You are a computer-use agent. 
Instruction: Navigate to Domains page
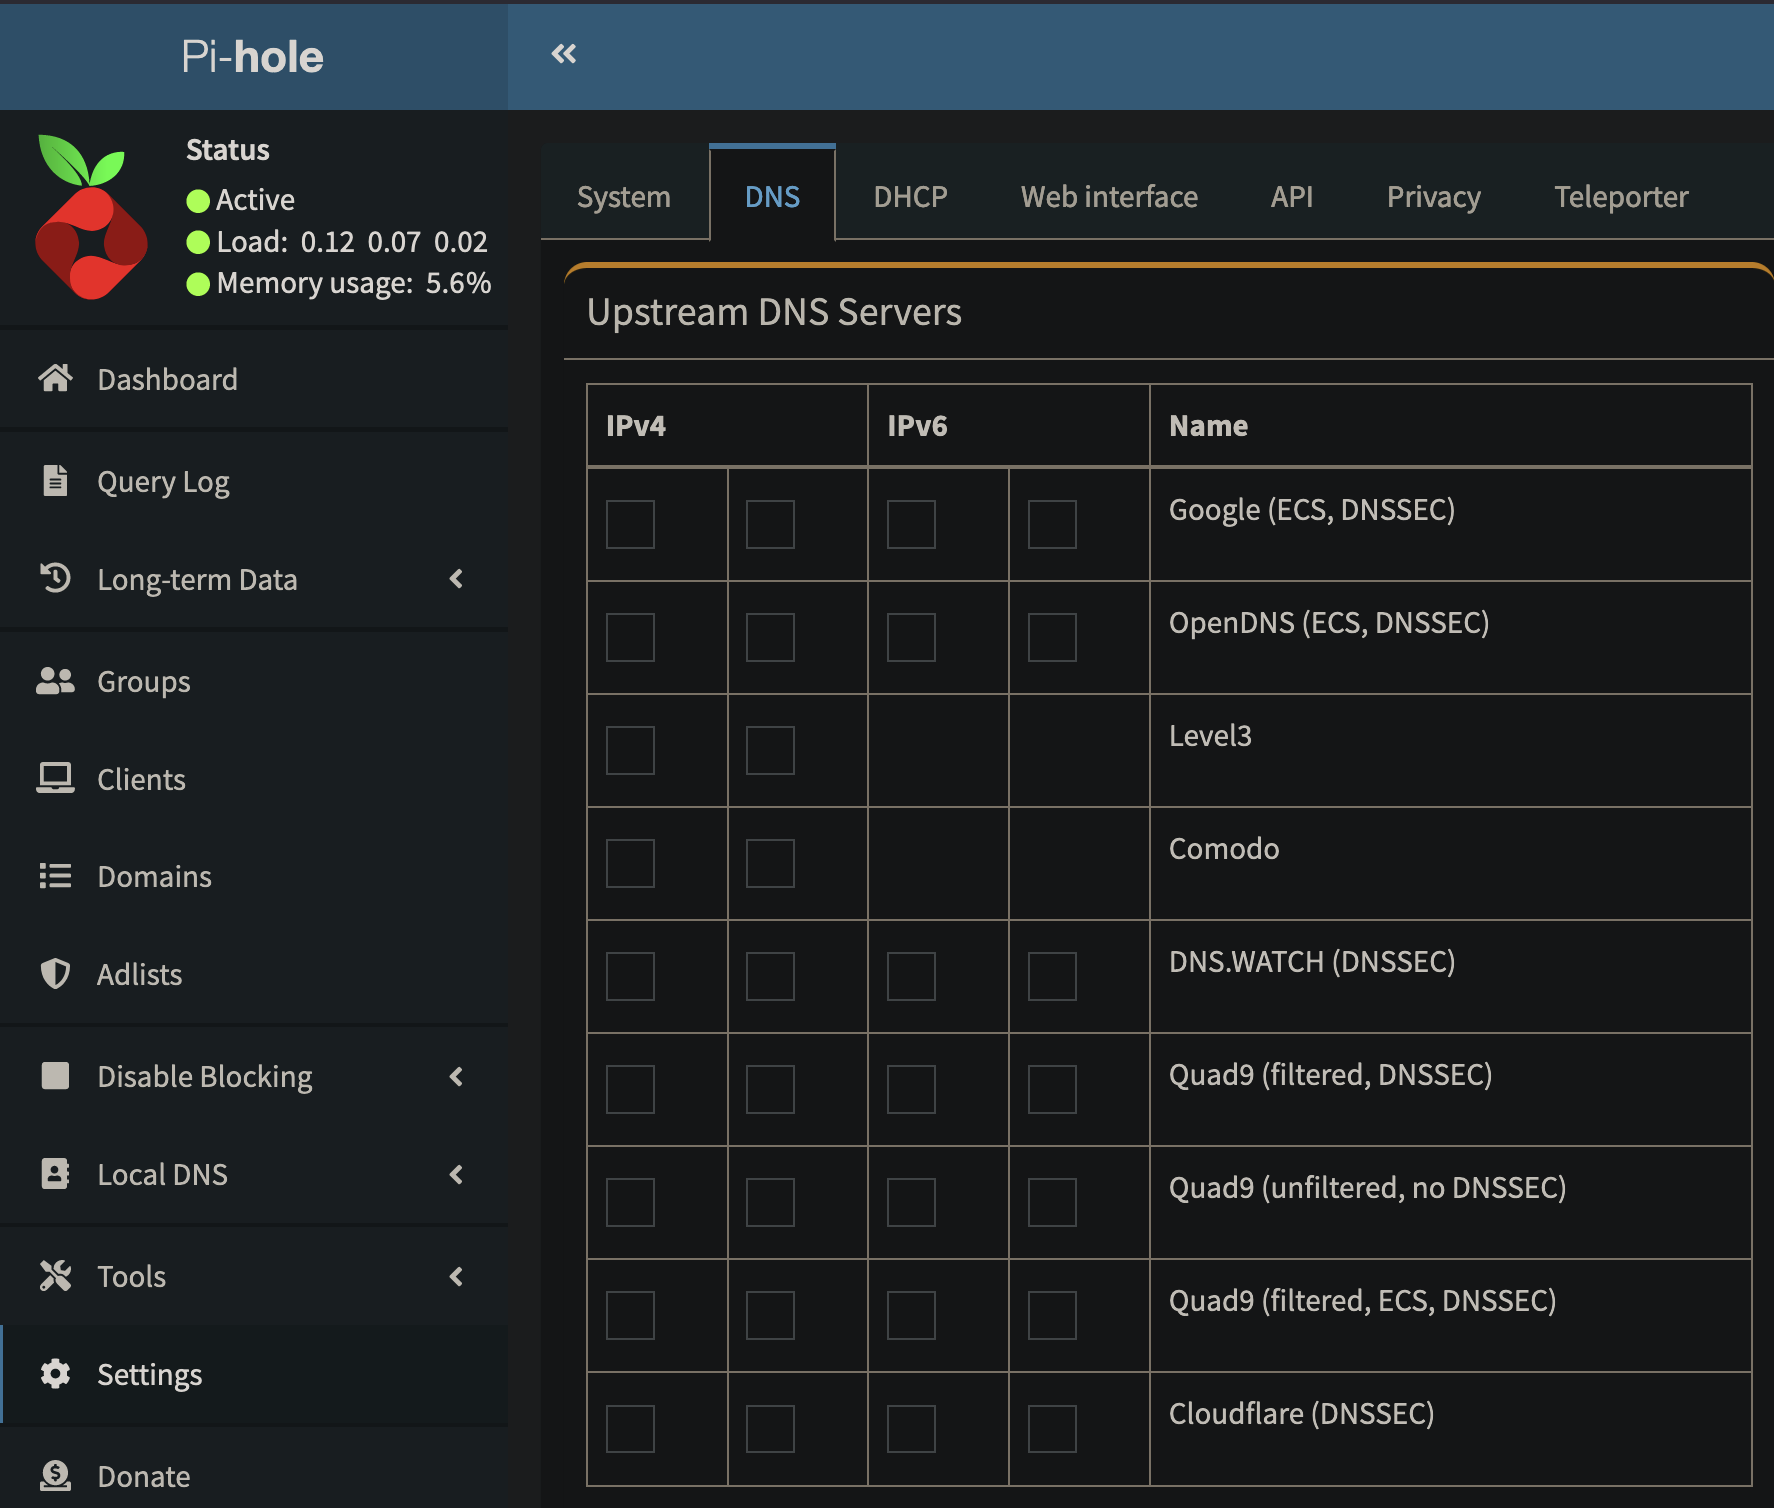coord(254,876)
